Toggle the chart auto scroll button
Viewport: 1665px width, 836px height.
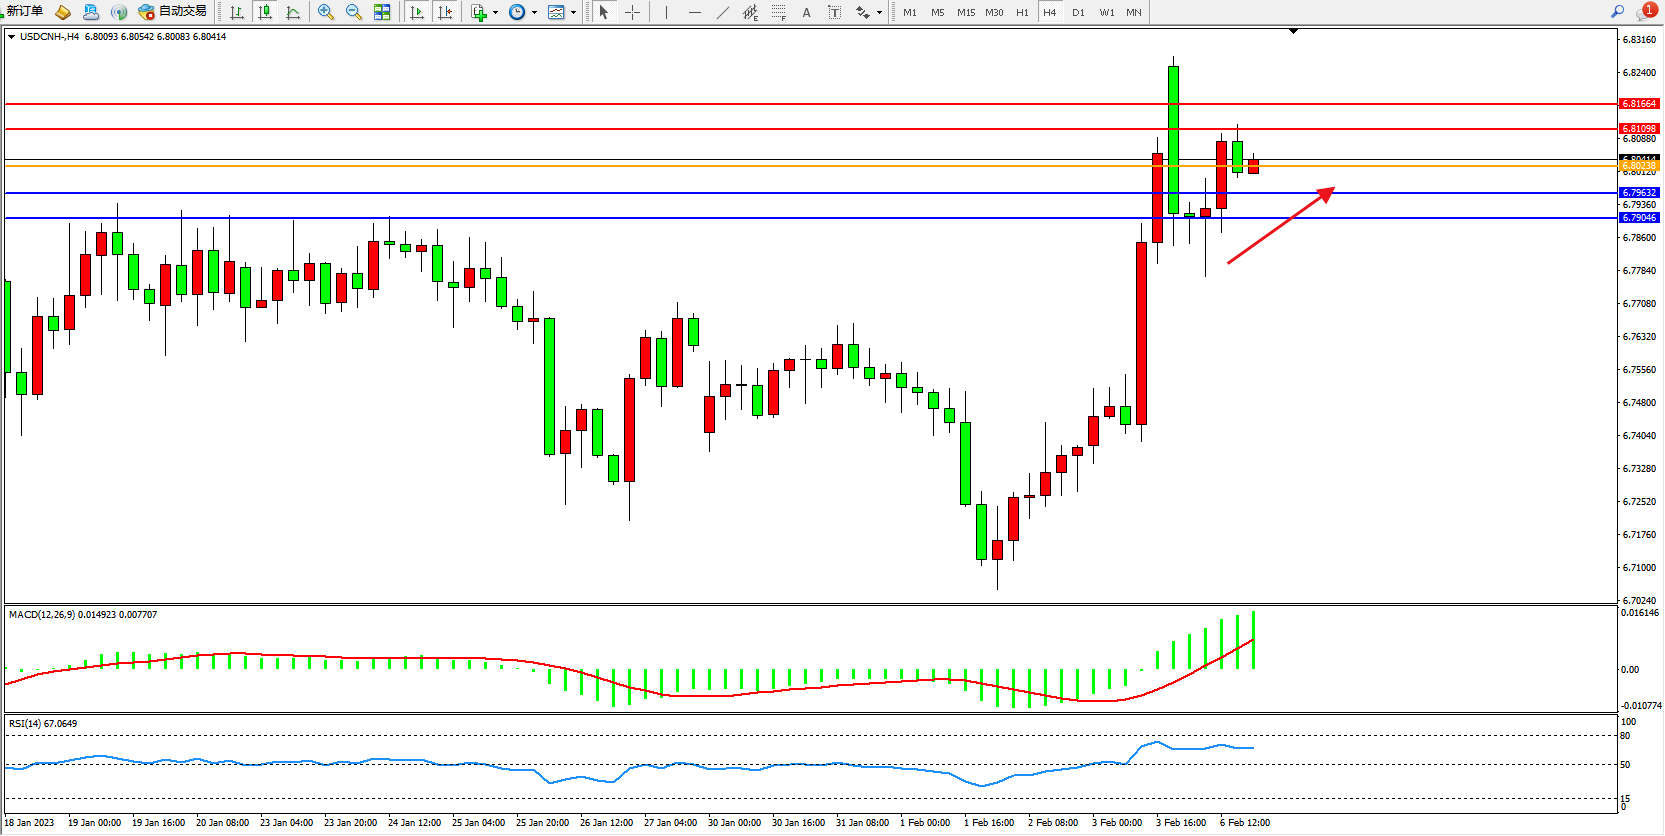pyautogui.click(x=417, y=12)
